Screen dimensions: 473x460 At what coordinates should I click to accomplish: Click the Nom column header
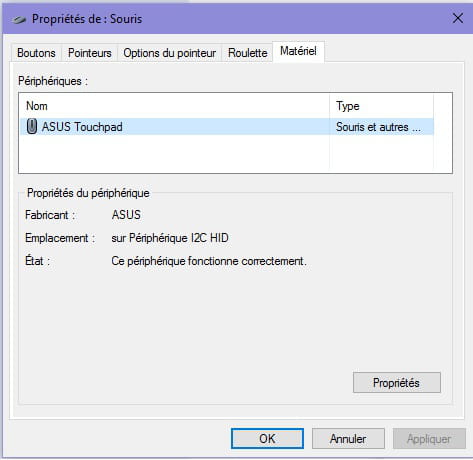[37, 106]
